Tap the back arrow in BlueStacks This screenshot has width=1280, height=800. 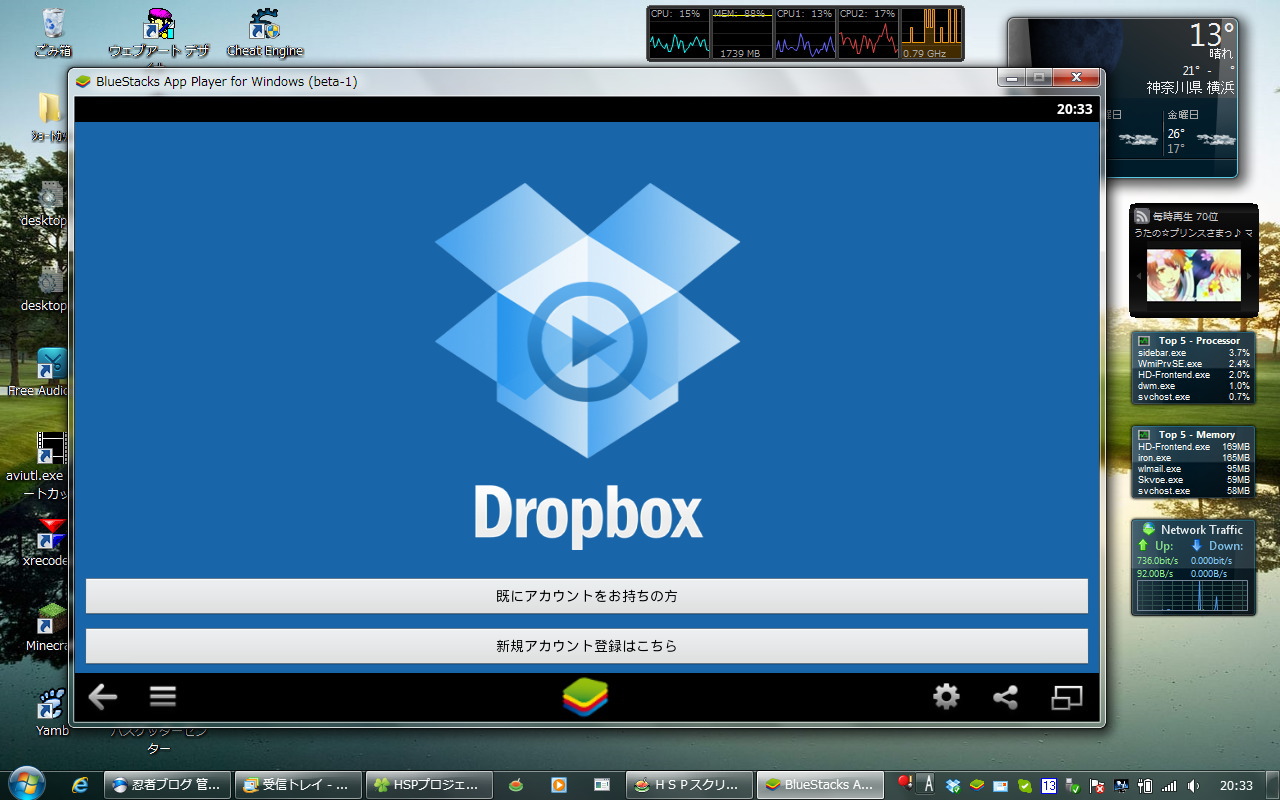pos(103,697)
